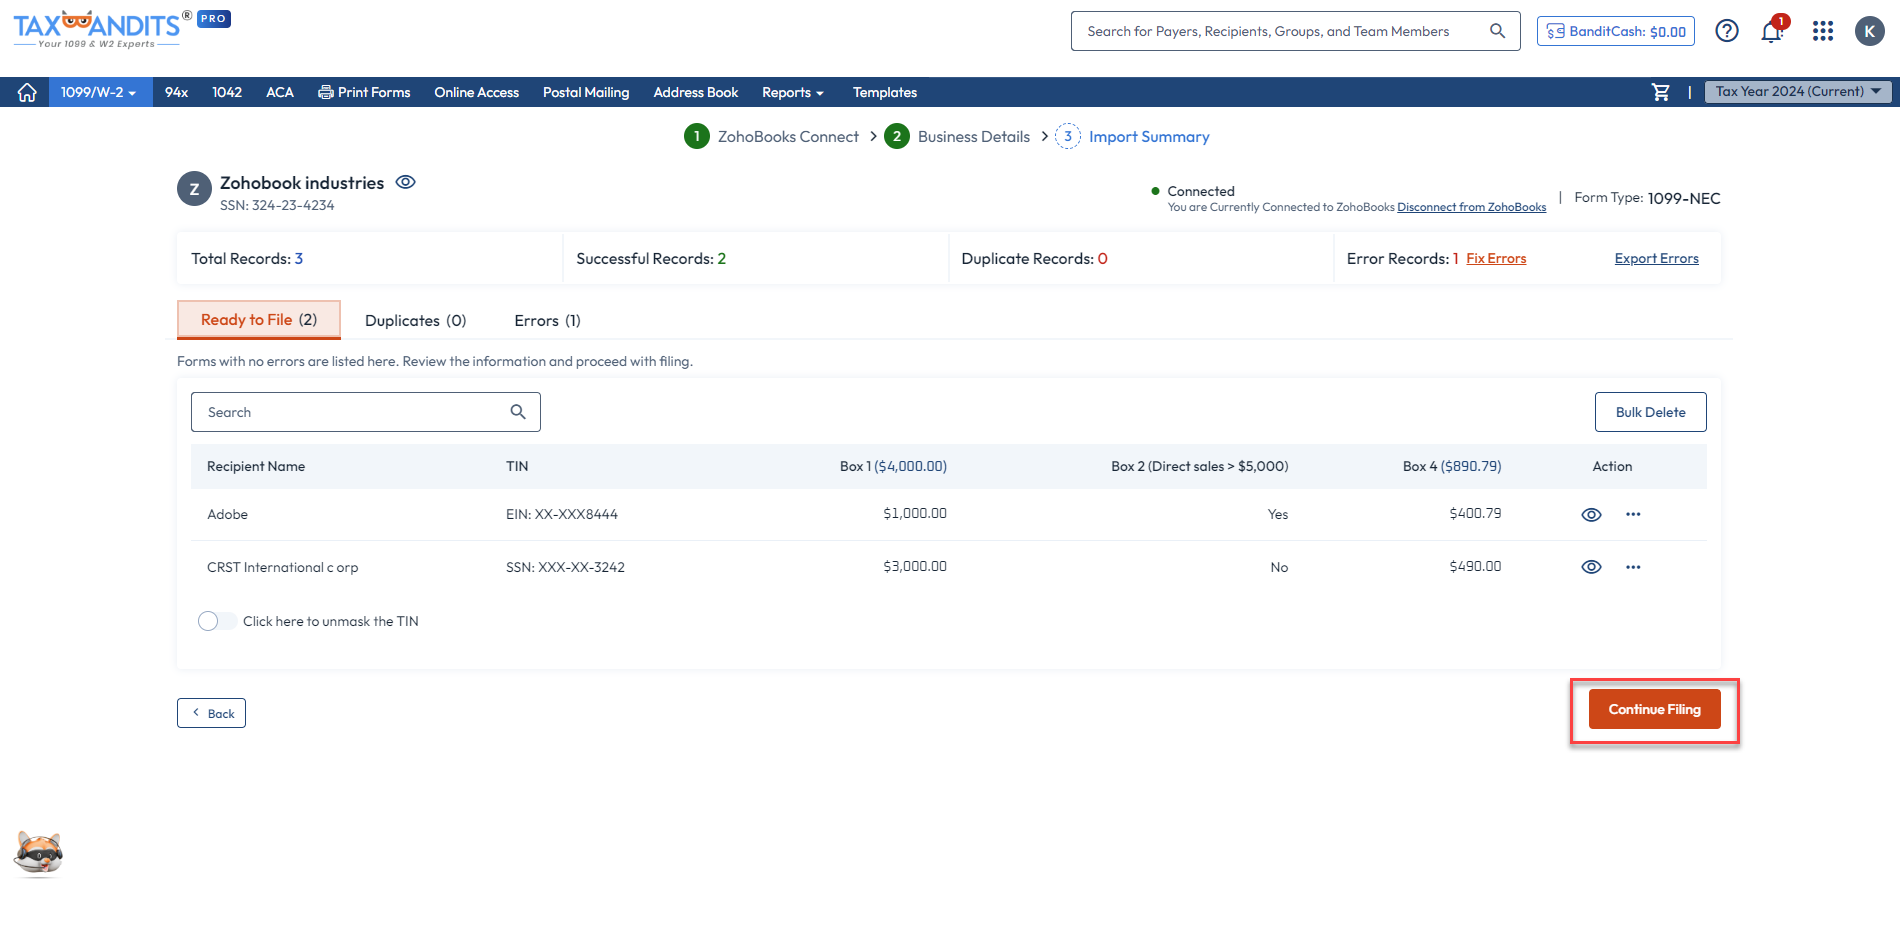Switch to the Errors tab
Viewport: 1900px width, 950px height.
click(547, 320)
